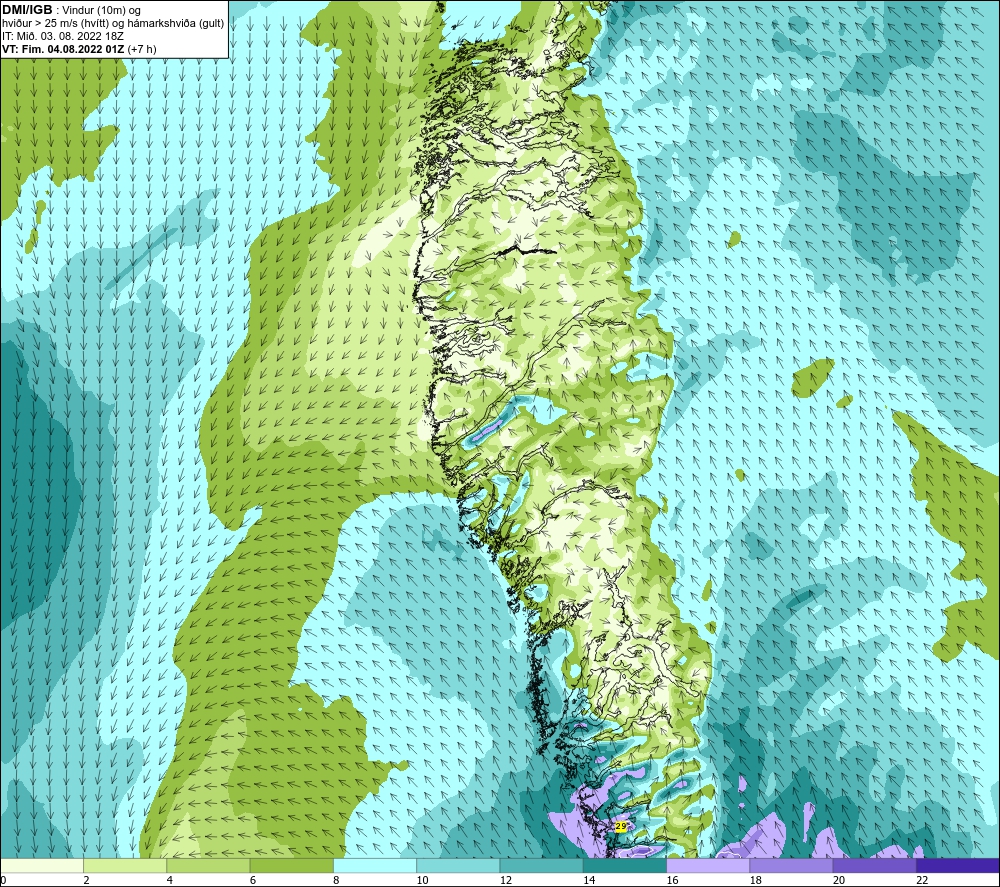Click the yellow 29 maximum gust label
Screen dimensions: 1000x887
[621, 826]
